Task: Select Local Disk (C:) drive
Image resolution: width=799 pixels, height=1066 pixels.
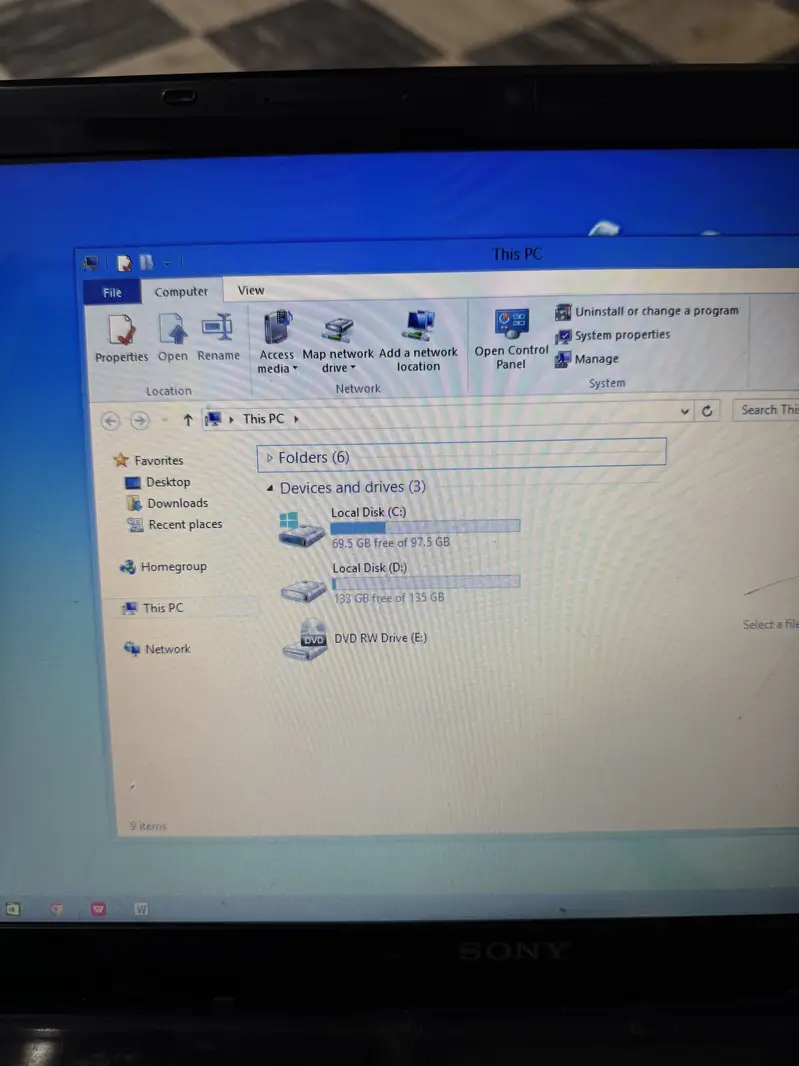Action: tap(399, 527)
